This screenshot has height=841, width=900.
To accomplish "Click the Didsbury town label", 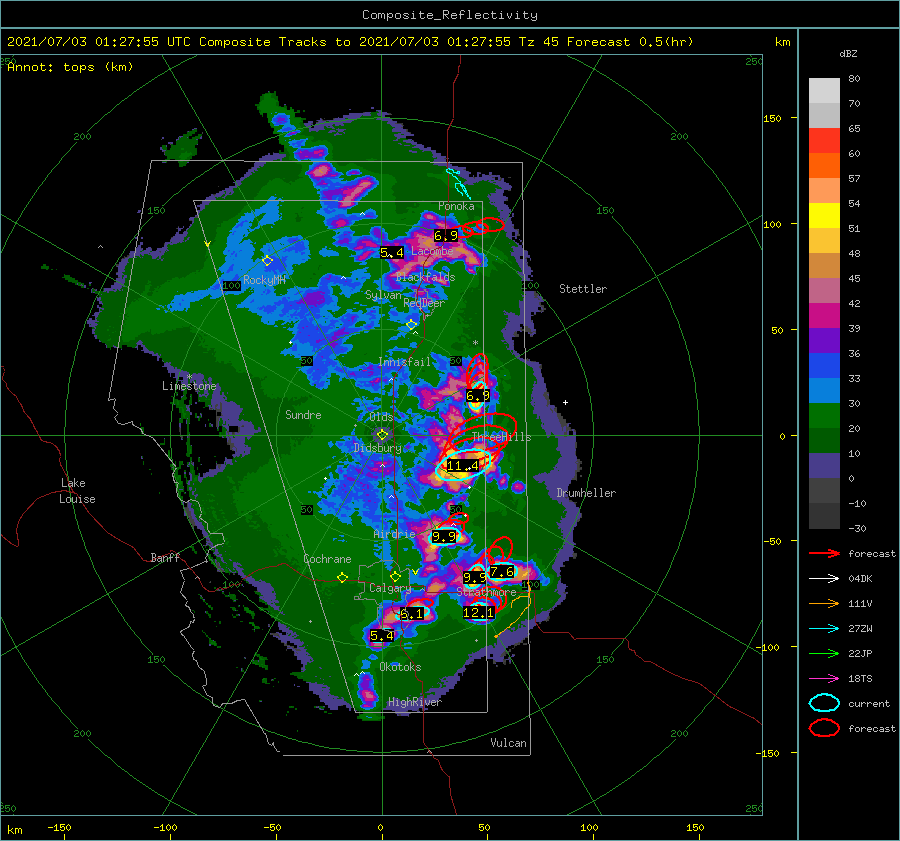I will click(x=378, y=448).
